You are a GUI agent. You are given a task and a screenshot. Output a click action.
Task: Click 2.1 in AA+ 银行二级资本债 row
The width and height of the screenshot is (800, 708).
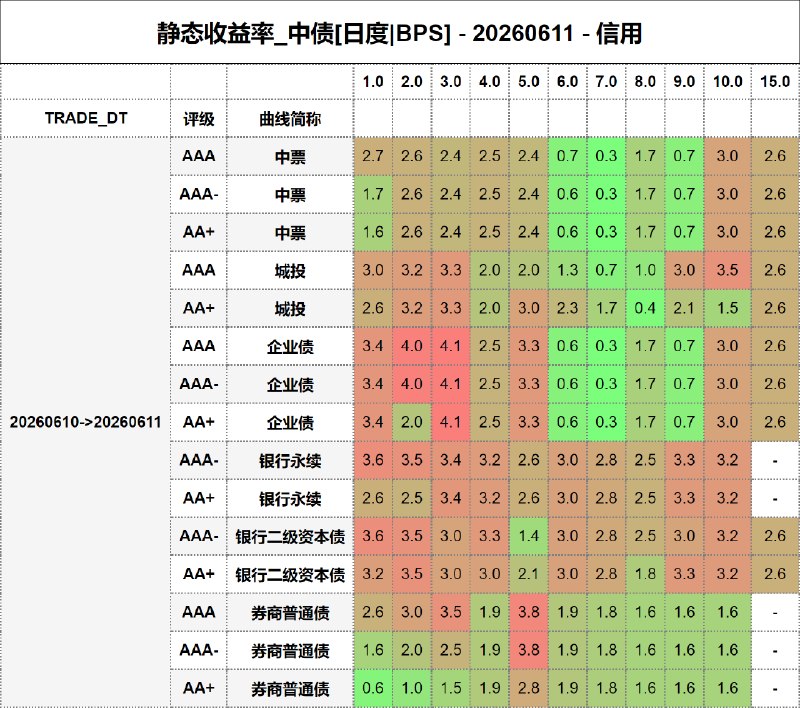click(x=529, y=574)
